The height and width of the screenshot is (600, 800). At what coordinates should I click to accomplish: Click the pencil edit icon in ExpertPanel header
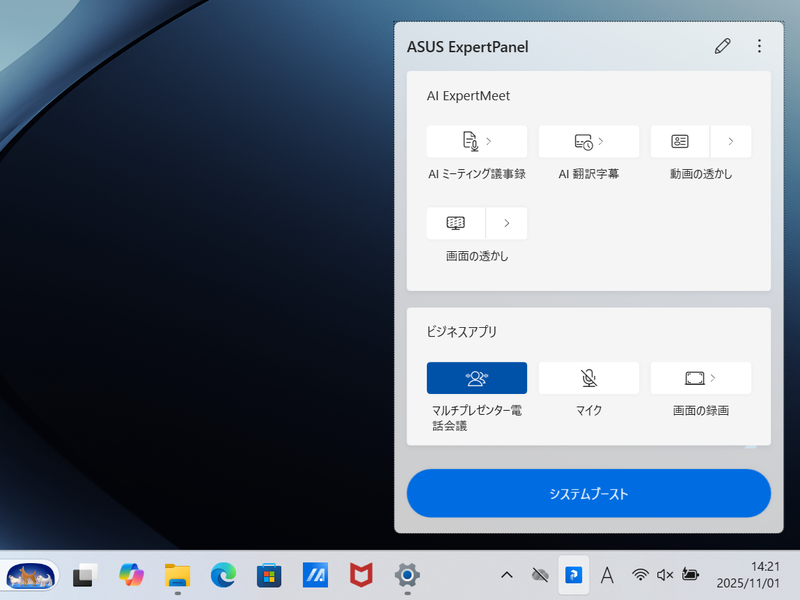pyautogui.click(x=723, y=46)
